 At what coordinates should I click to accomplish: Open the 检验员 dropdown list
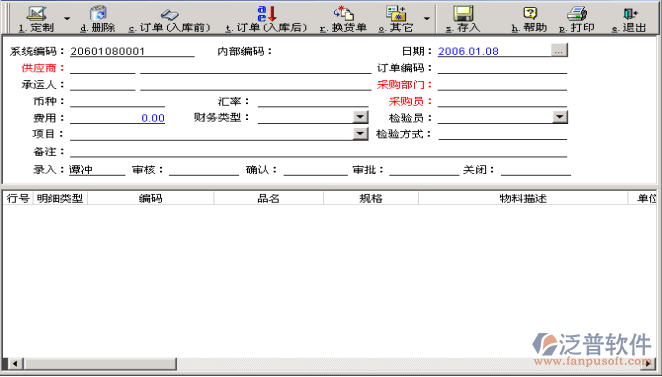pyautogui.click(x=559, y=117)
